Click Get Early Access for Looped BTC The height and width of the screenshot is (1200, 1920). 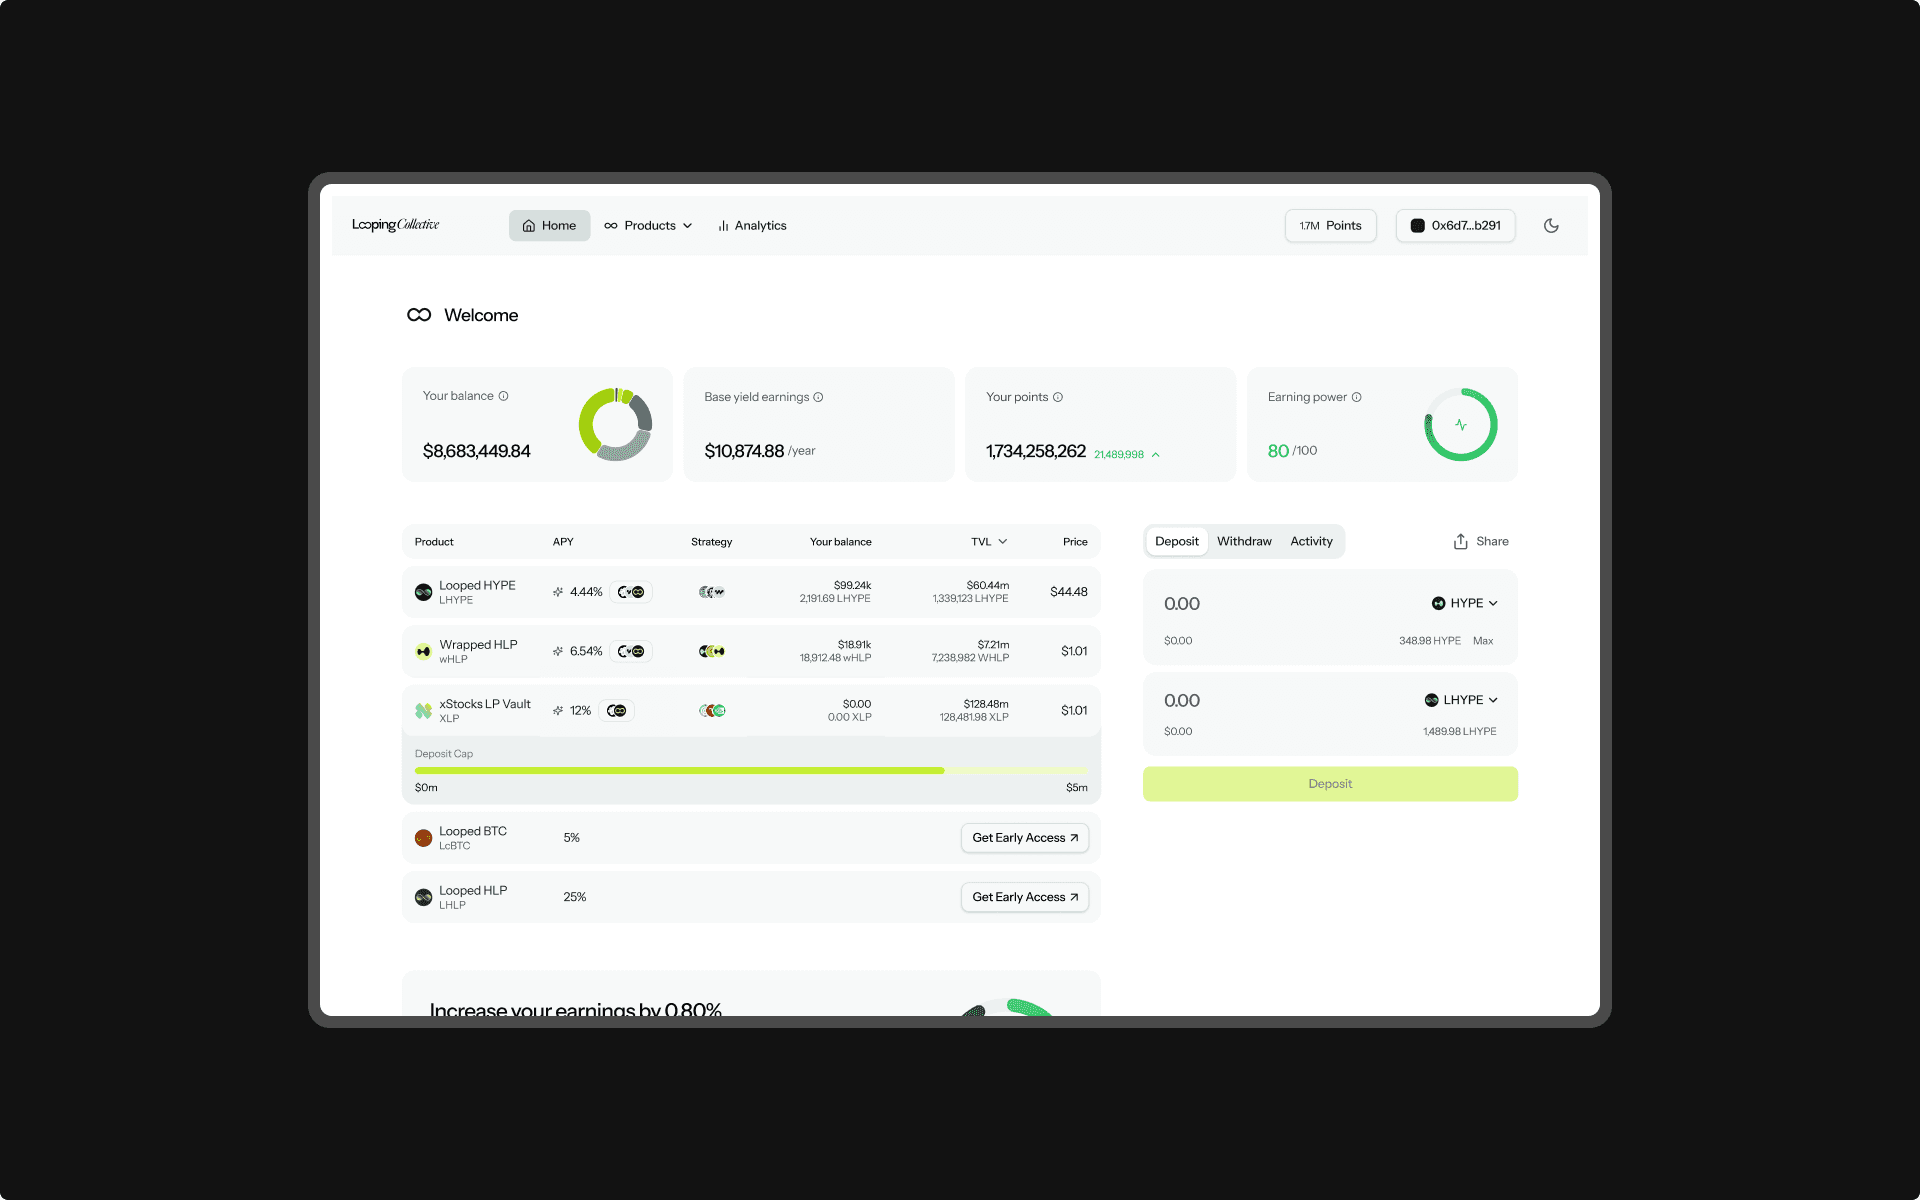(1024, 838)
